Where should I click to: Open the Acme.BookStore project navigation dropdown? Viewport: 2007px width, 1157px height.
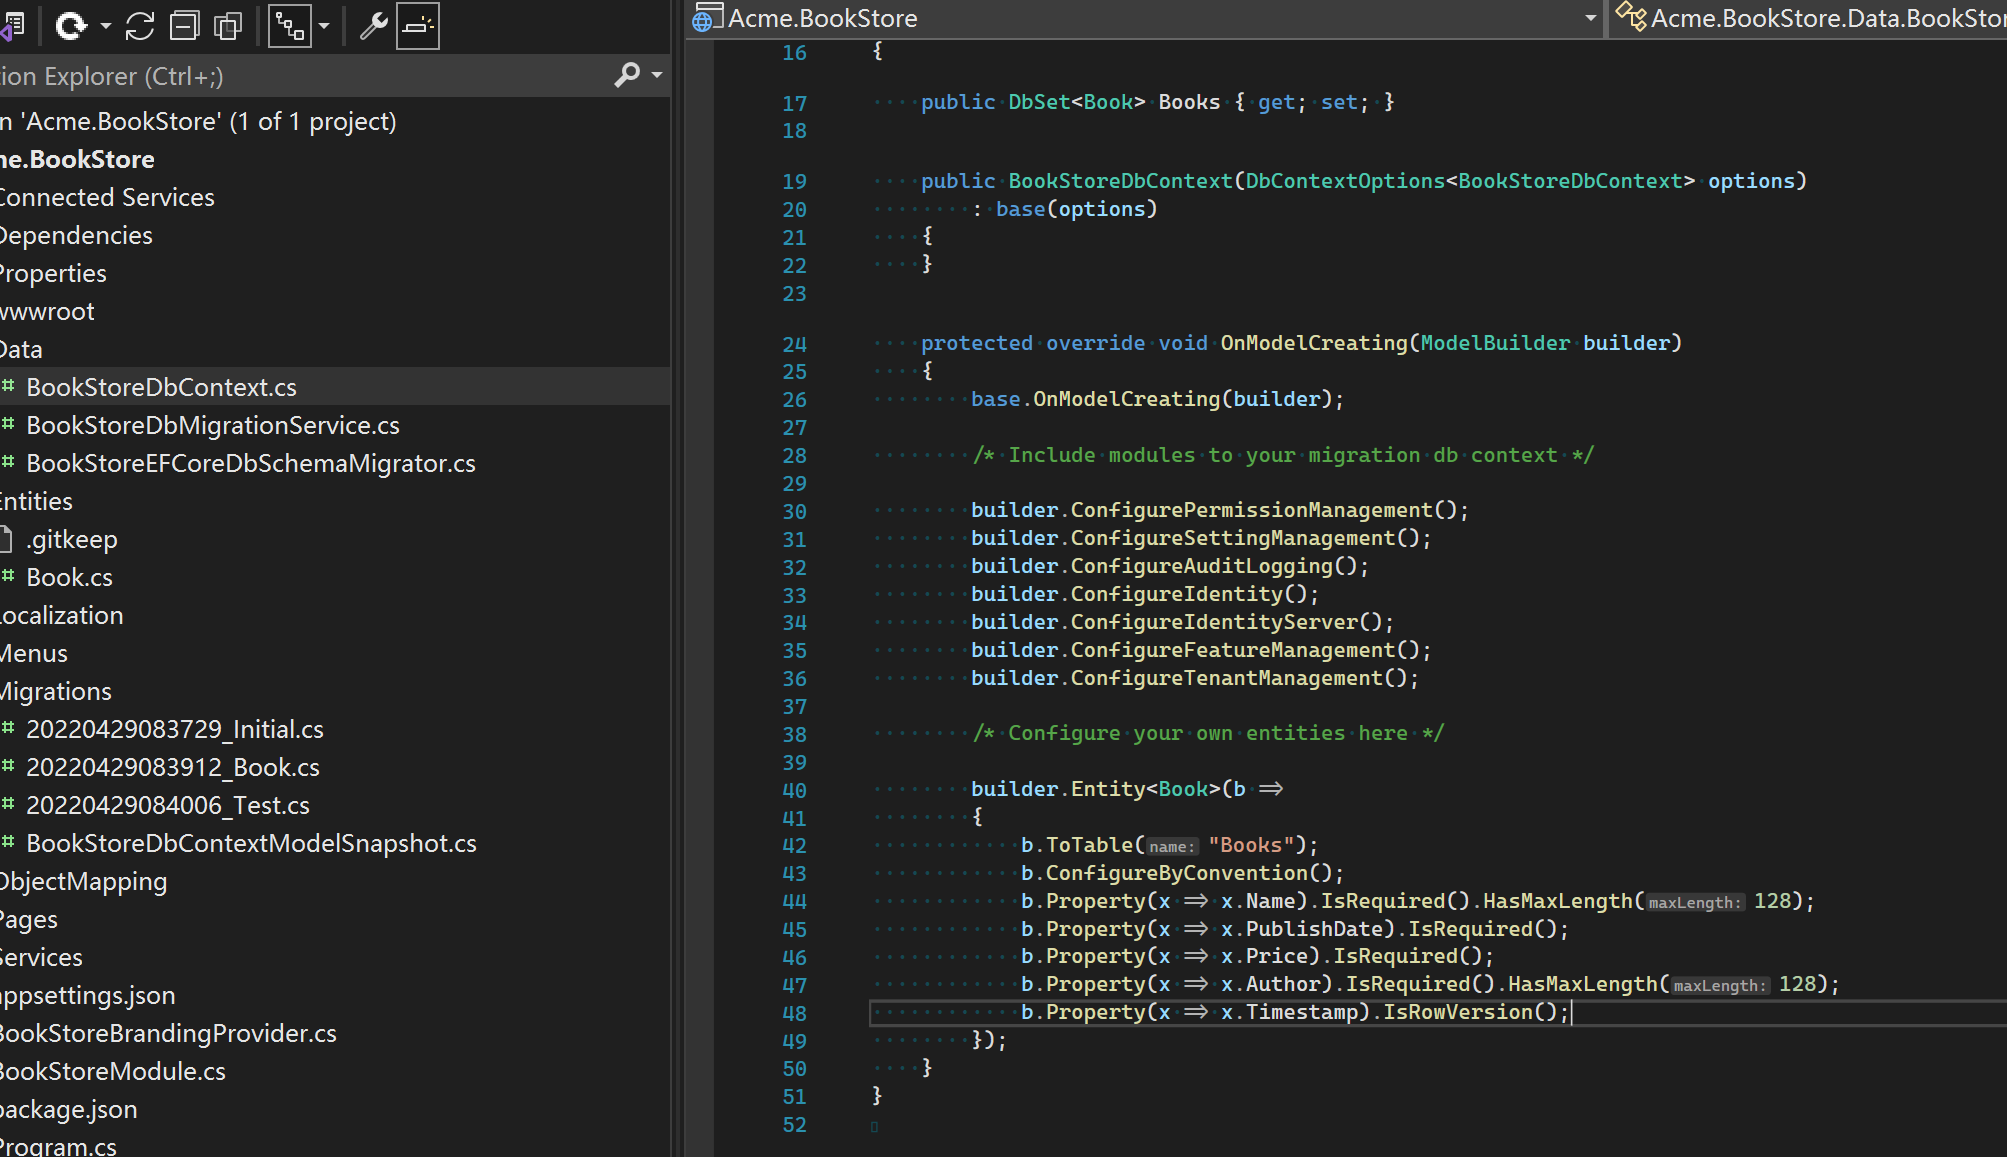tap(1590, 18)
